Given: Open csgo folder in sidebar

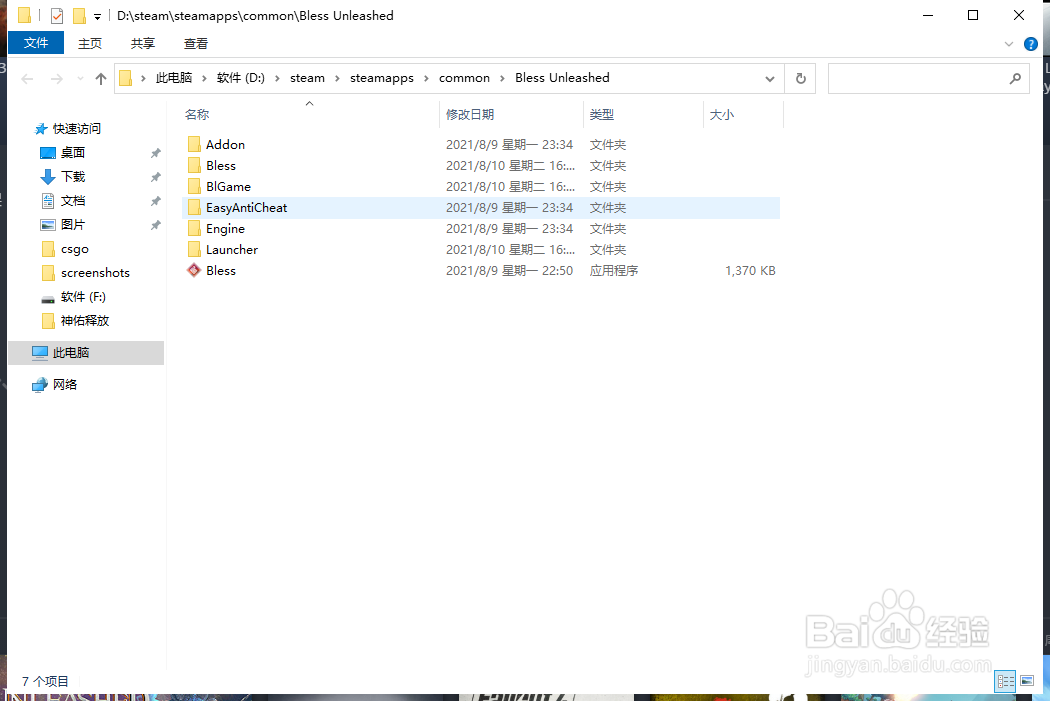Looking at the screenshot, I should pos(74,249).
